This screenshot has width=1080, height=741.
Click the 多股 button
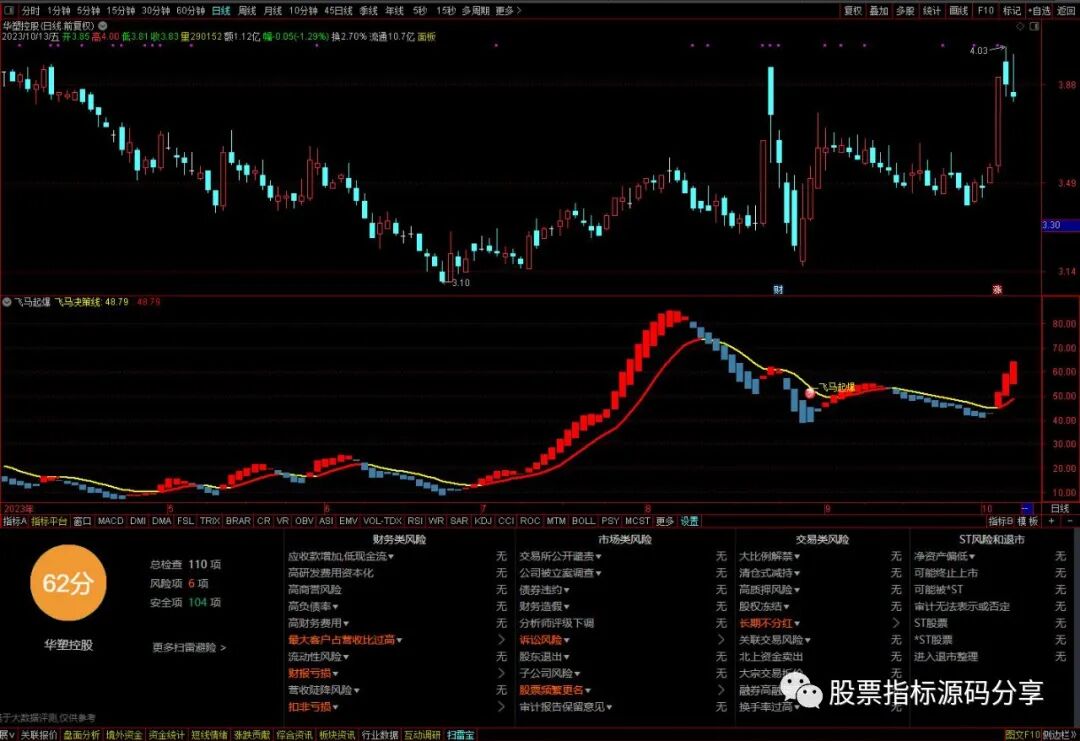click(905, 11)
